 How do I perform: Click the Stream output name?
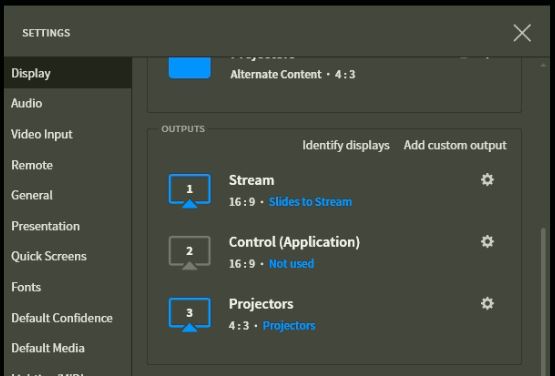[251, 180]
